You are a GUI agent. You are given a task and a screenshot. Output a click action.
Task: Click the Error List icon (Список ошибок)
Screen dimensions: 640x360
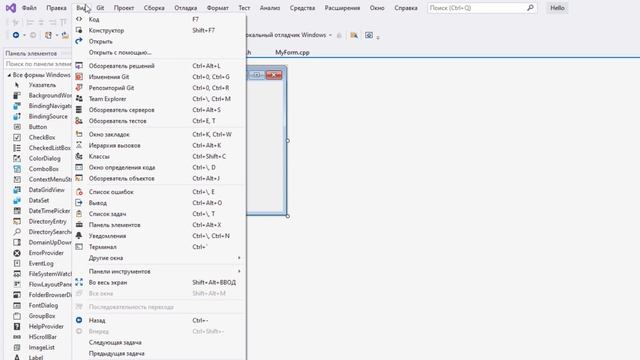point(79,191)
